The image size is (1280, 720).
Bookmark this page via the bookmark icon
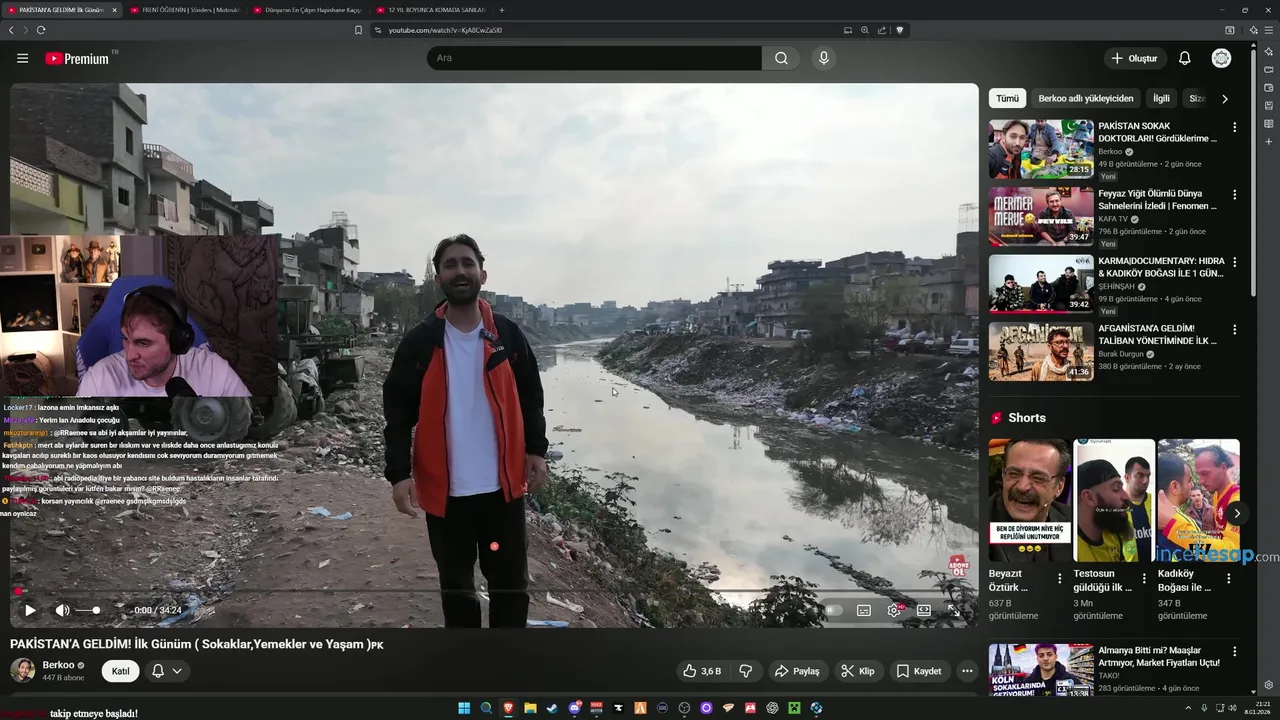coord(358,30)
